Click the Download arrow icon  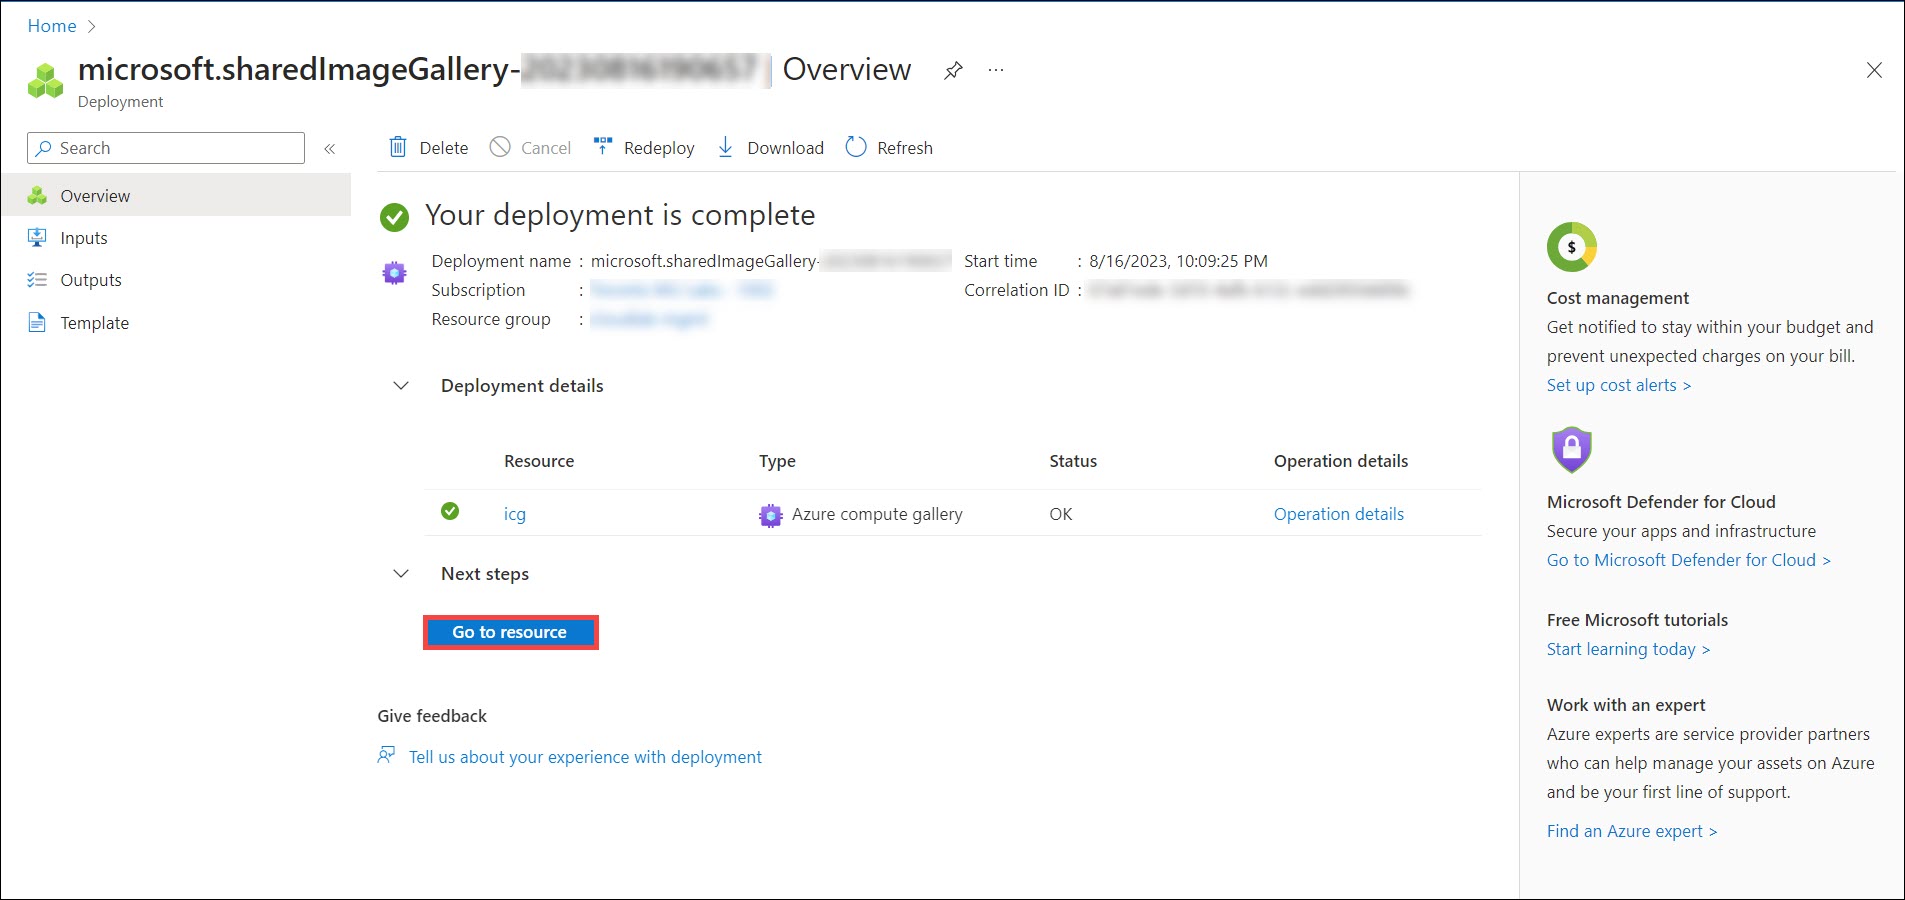pyautogui.click(x=726, y=147)
